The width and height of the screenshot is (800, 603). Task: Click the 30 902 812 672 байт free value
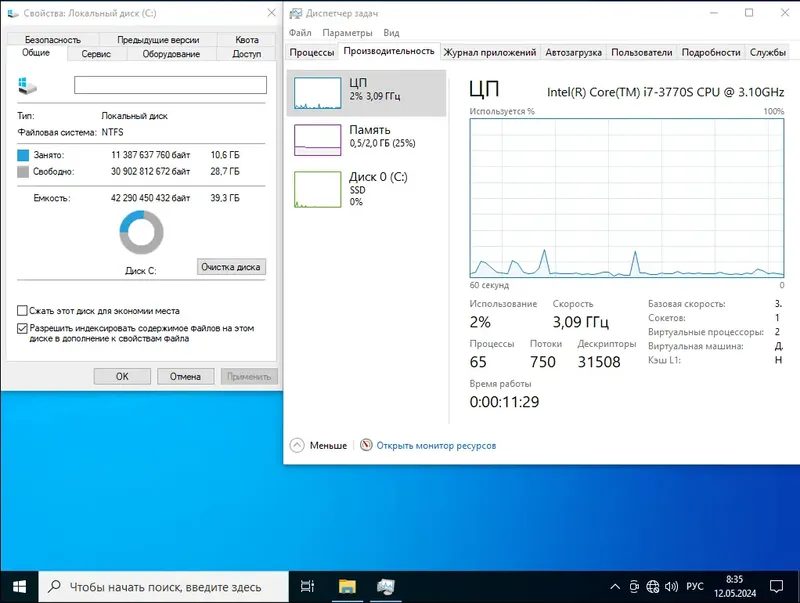tap(151, 171)
